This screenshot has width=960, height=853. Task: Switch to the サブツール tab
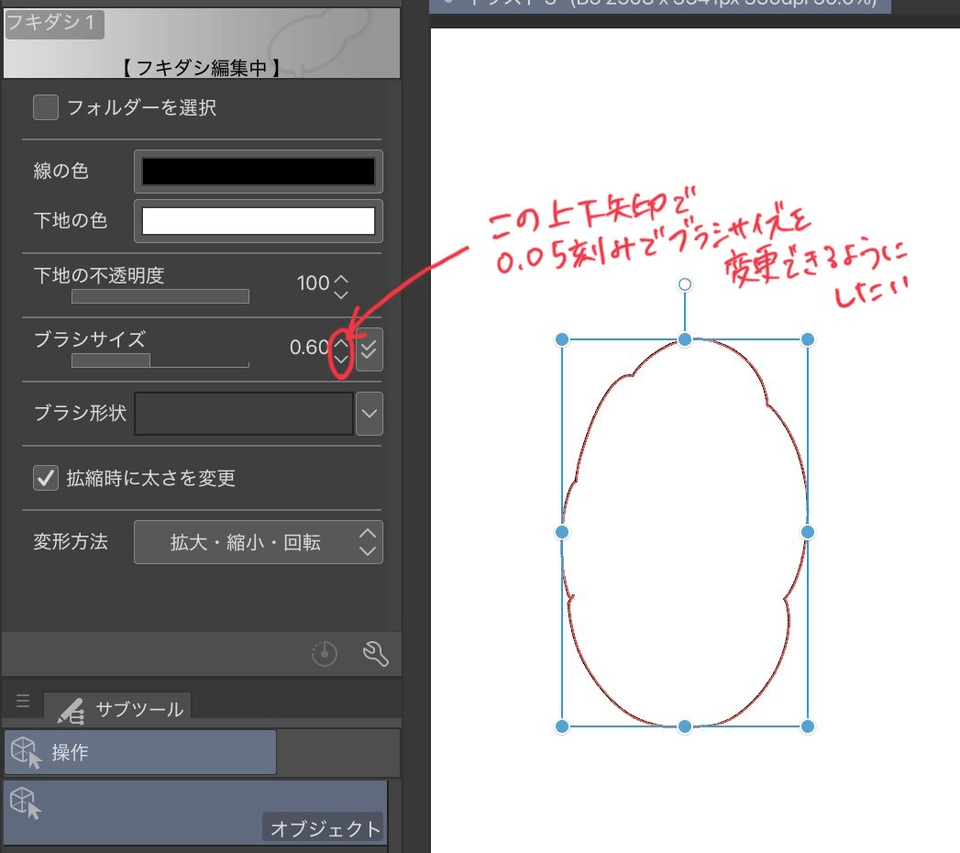(118, 707)
